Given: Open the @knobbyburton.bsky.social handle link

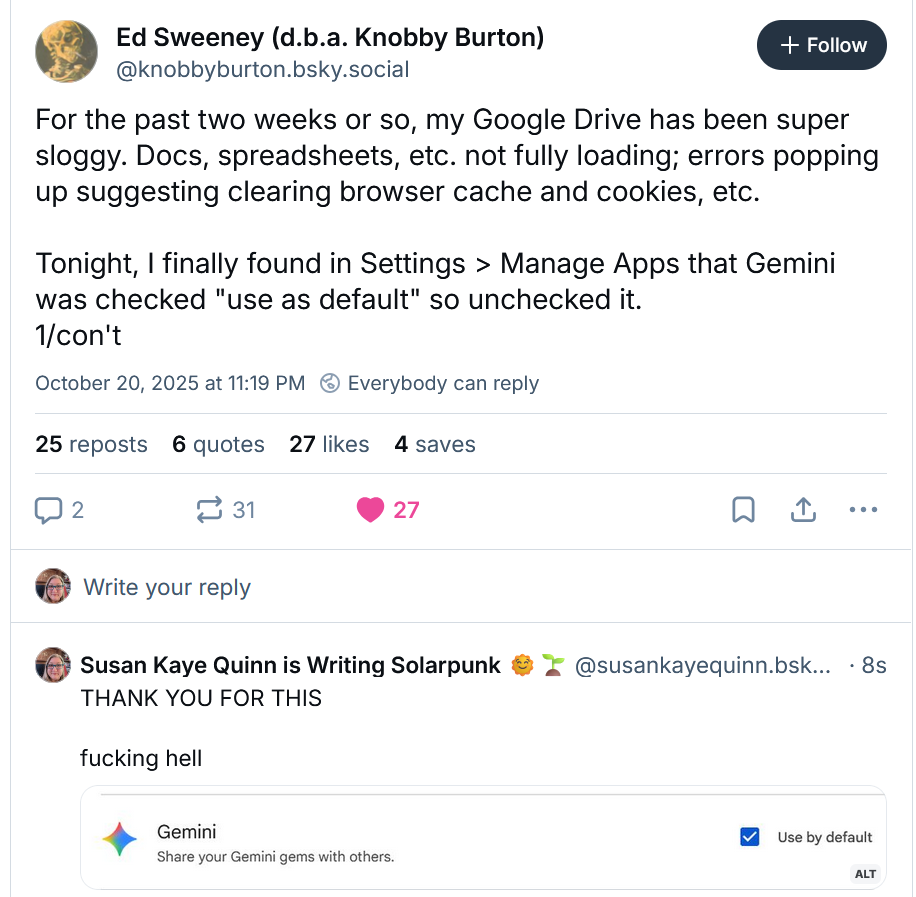Looking at the screenshot, I should [x=263, y=70].
